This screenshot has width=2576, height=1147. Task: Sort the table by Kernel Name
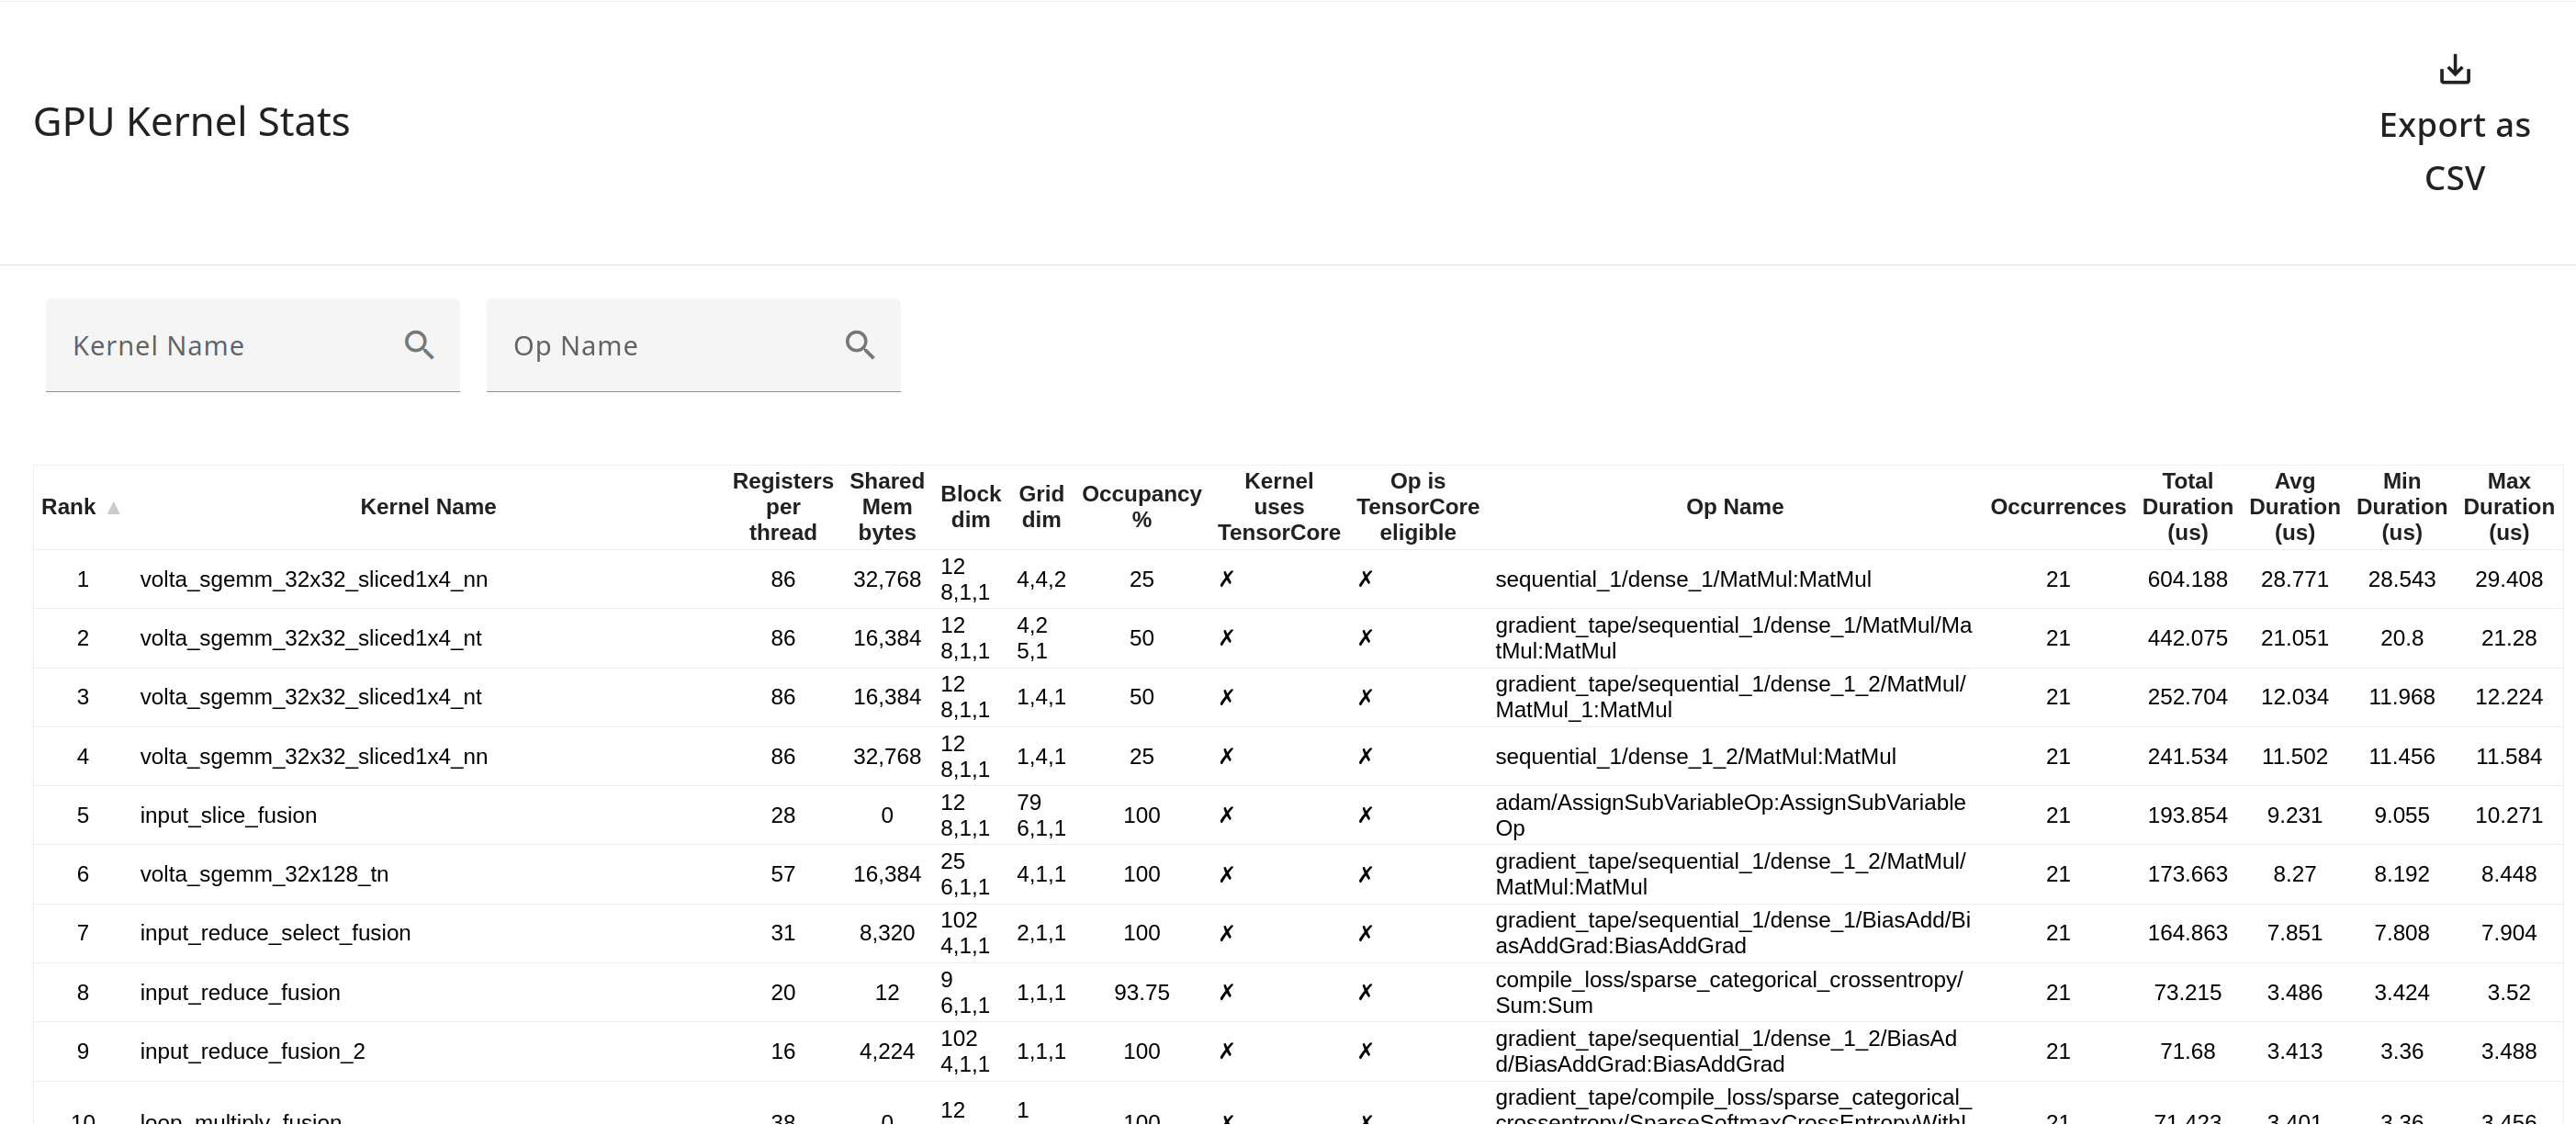(x=428, y=507)
